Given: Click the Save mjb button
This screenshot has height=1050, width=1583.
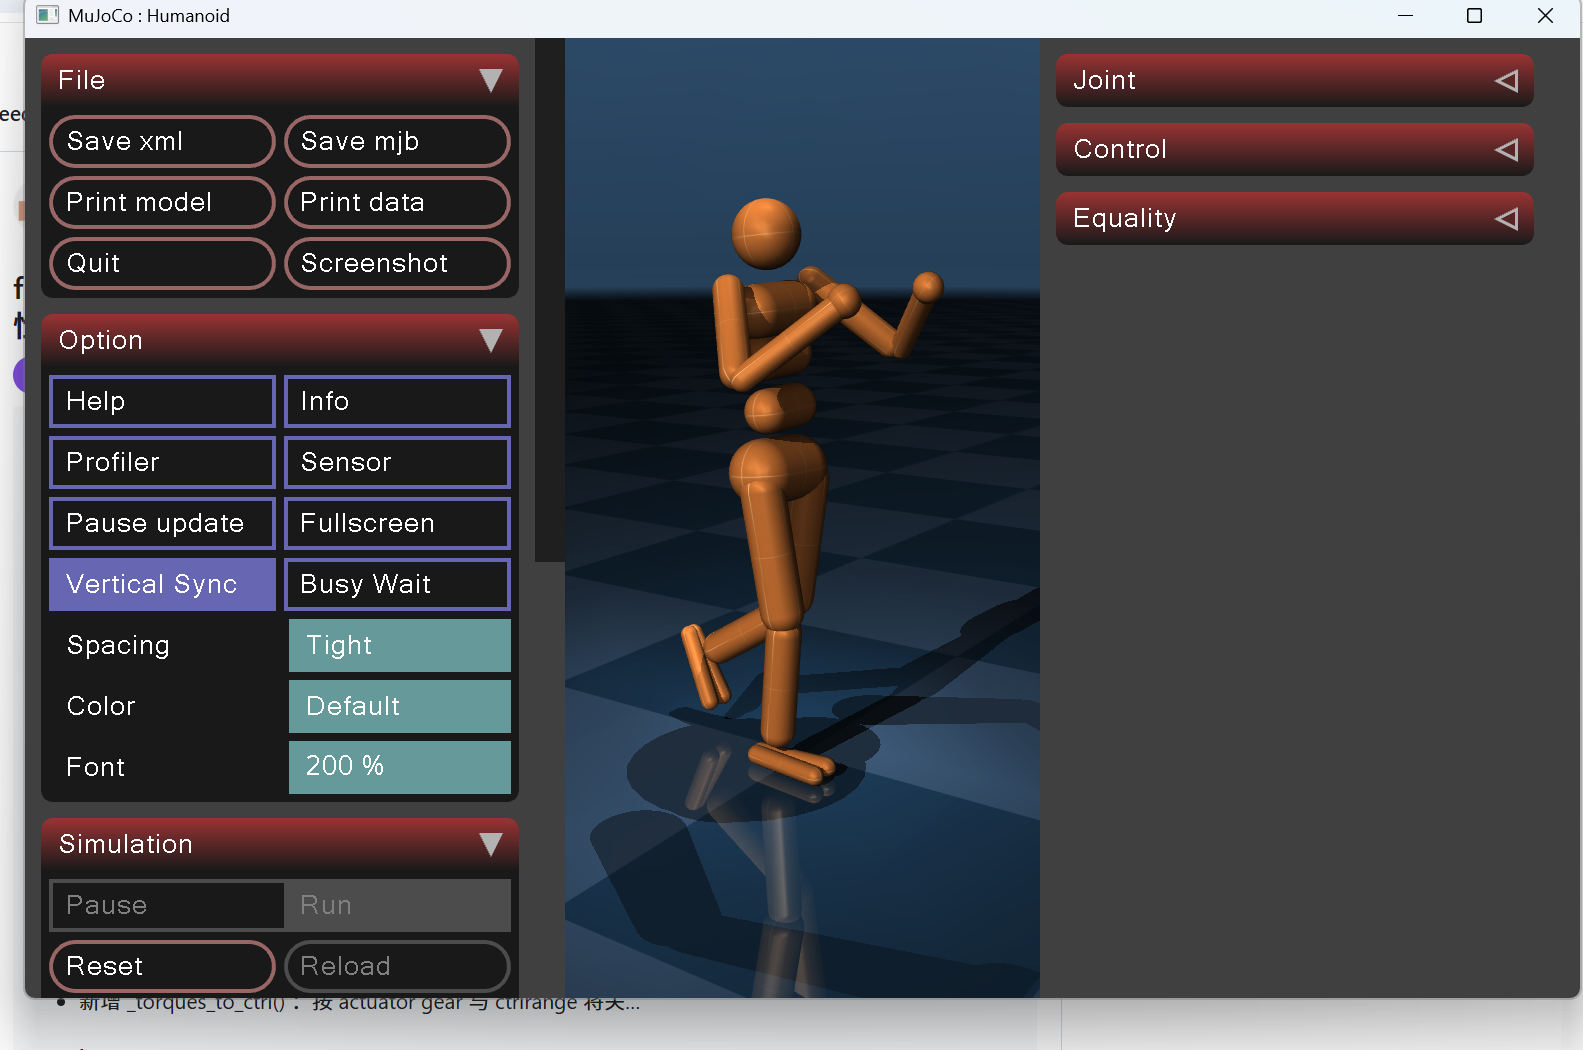Looking at the screenshot, I should (397, 141).
